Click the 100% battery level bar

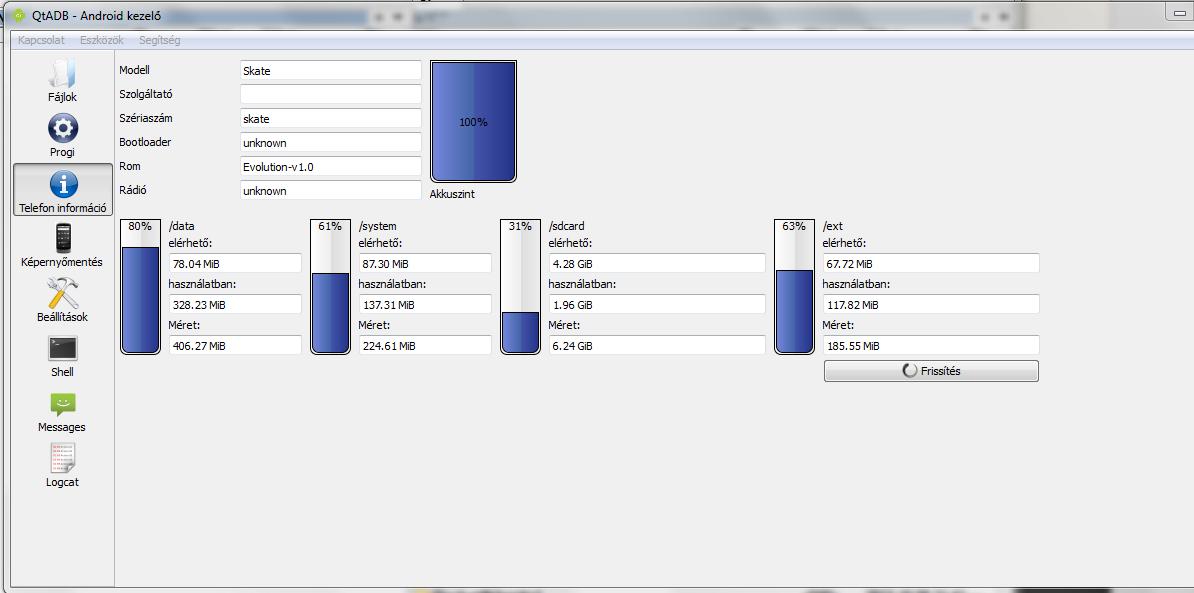(x=474, y=122)
